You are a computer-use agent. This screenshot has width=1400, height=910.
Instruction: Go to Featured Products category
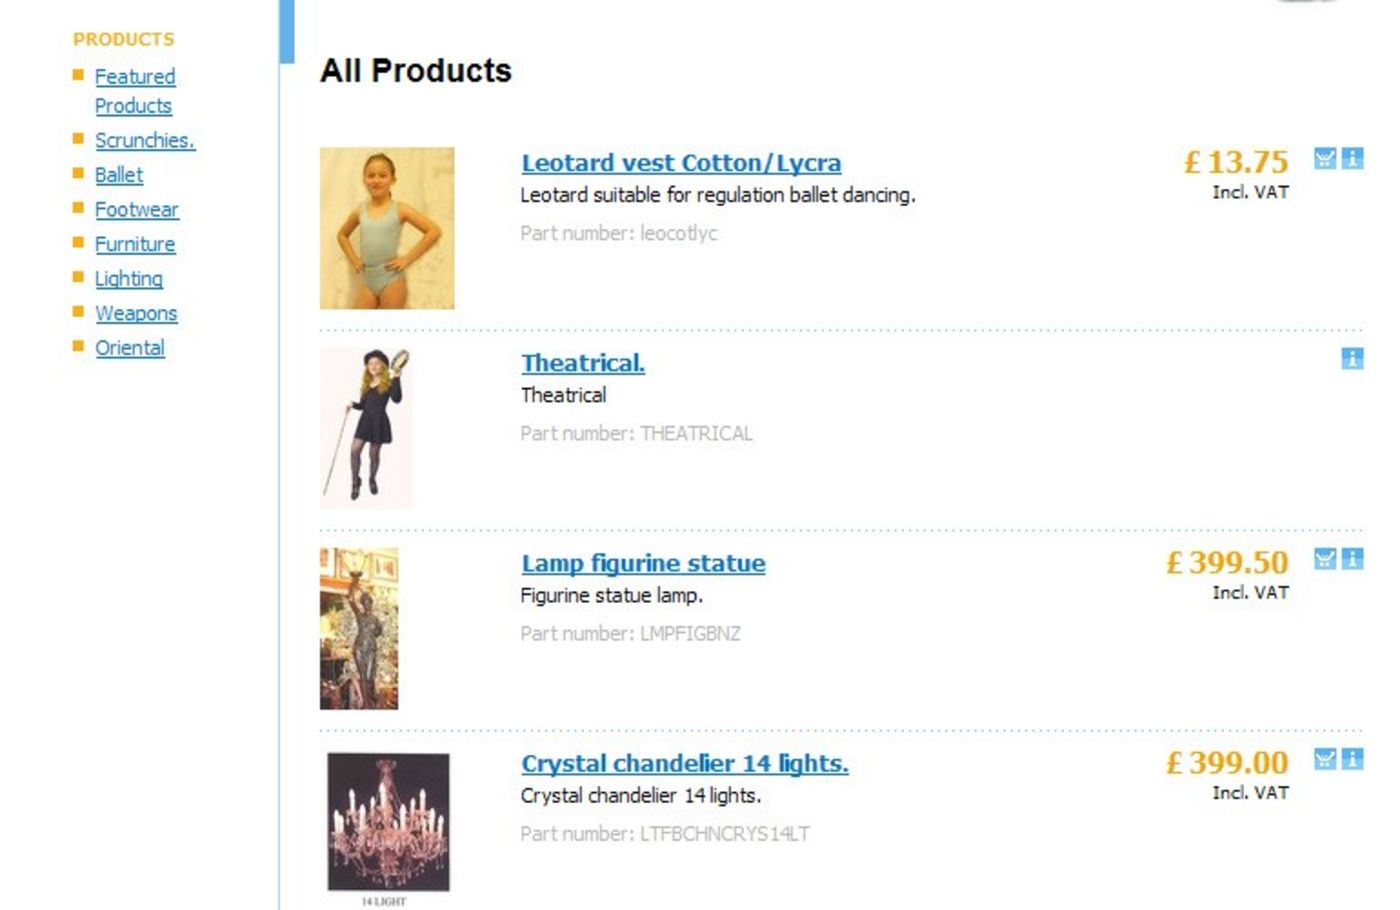(135, 77)
